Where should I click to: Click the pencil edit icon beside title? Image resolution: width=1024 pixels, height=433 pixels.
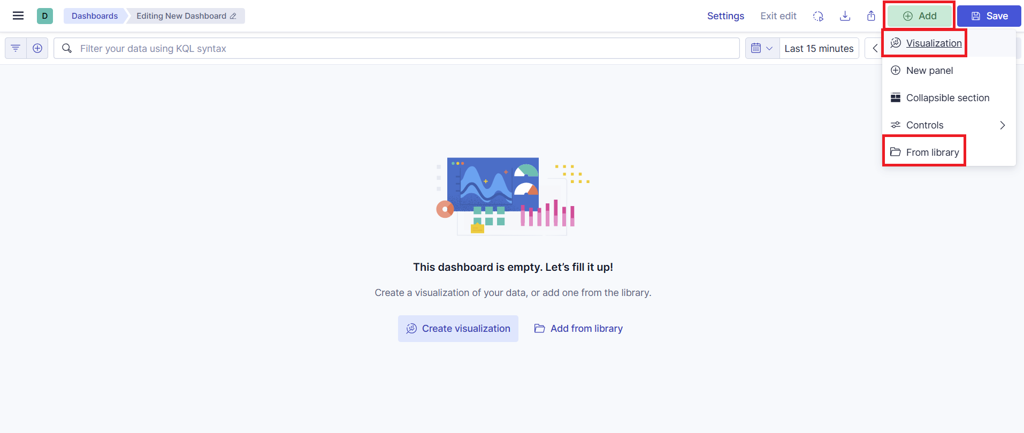[x=233, y=16]
